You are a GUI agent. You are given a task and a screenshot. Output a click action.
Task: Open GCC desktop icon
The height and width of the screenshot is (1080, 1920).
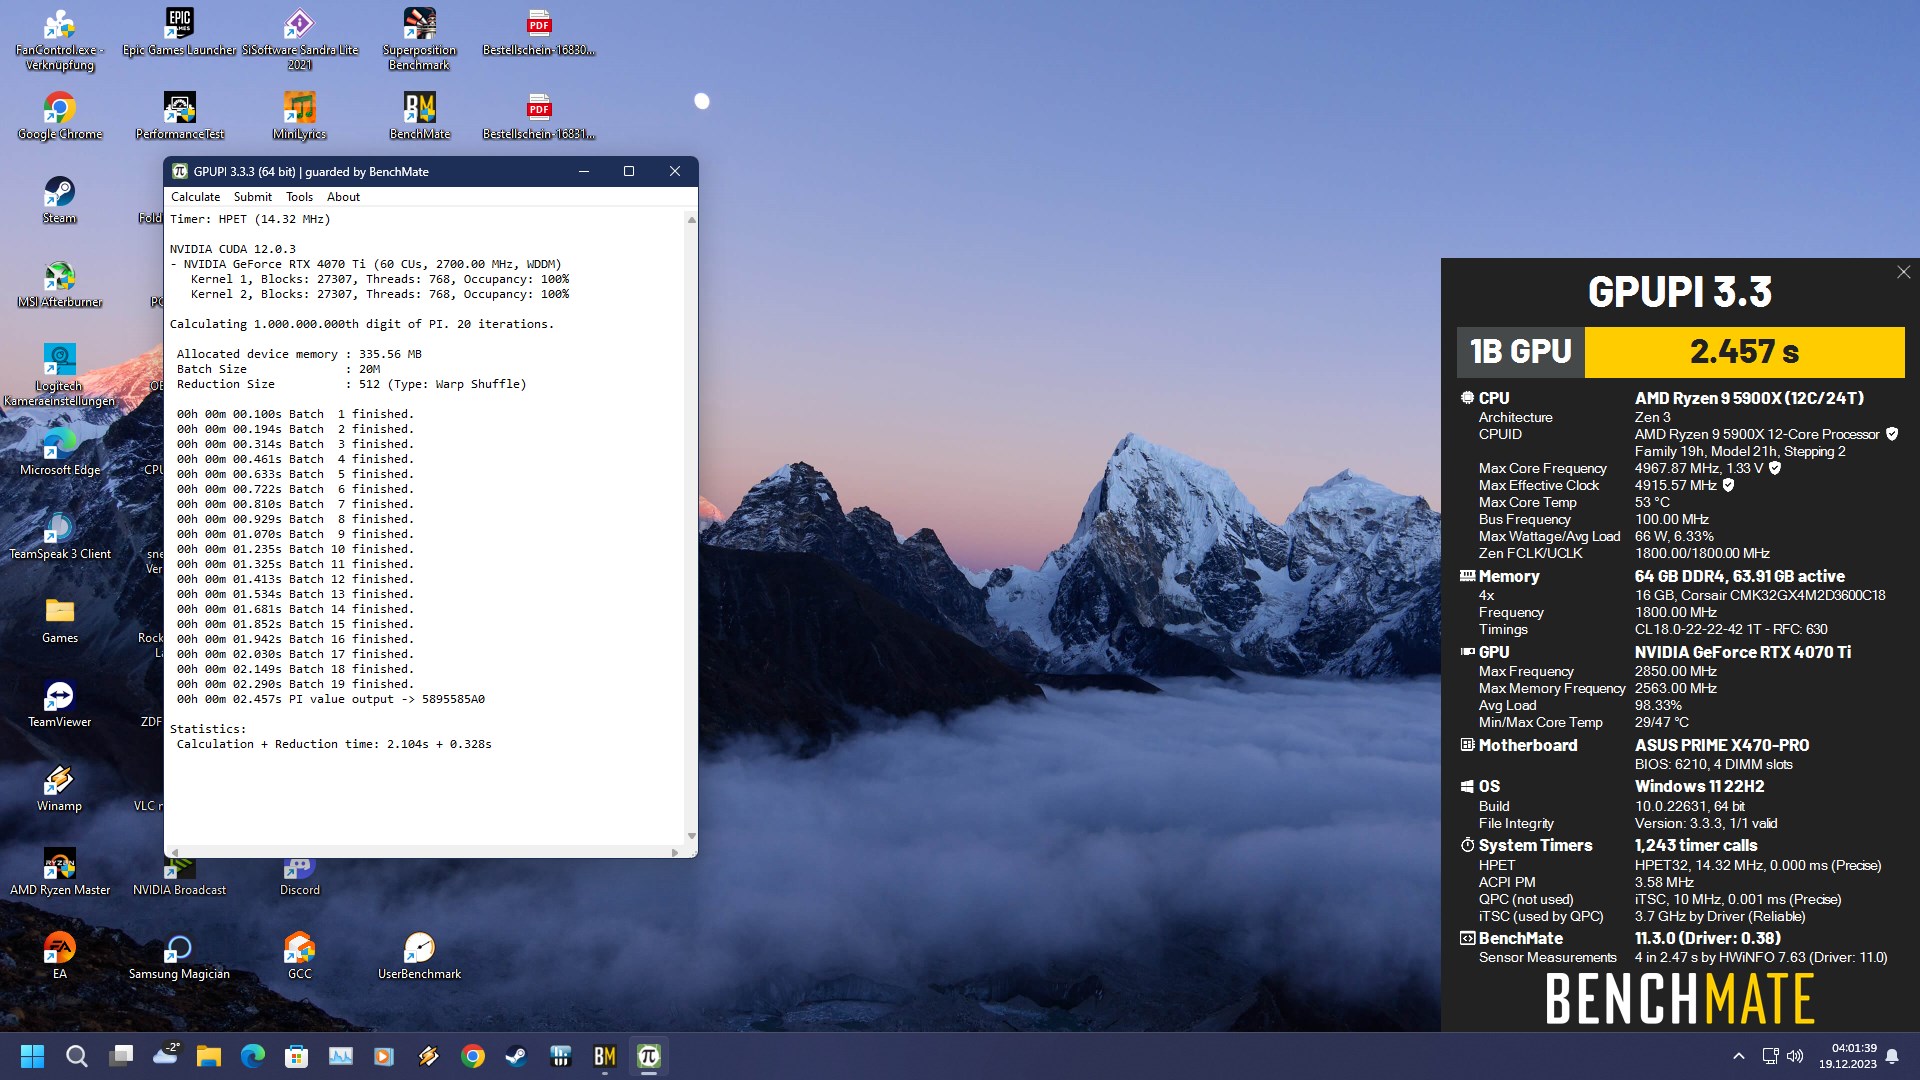pyautogui.click(x=300, y=956)
